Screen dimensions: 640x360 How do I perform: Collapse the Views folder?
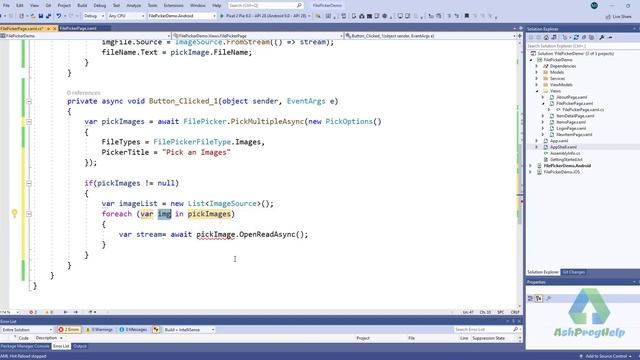click(x=537, y=91)
